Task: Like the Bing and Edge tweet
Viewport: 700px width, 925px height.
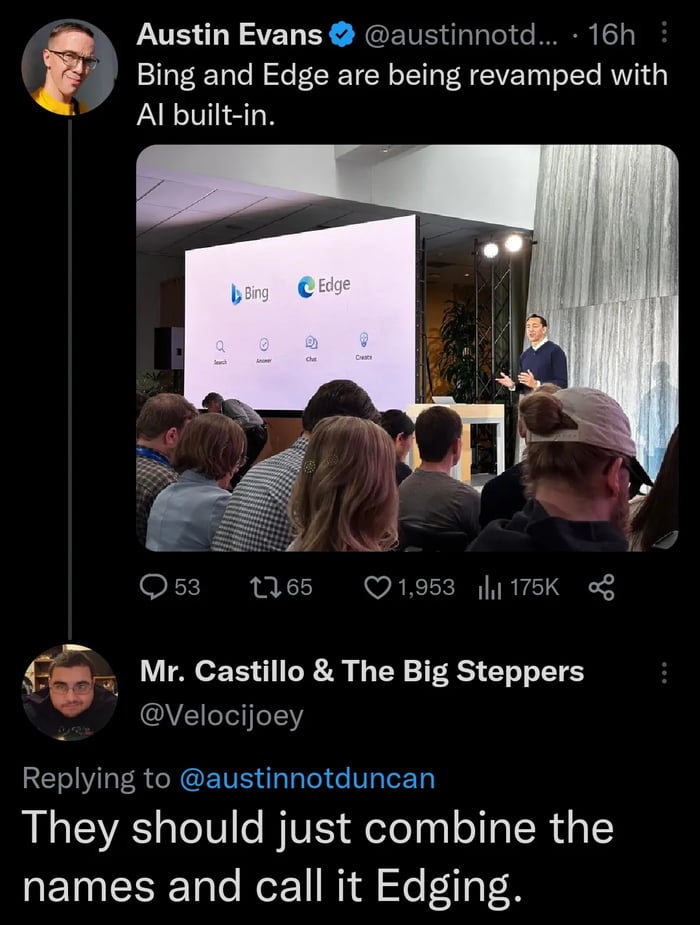Action: click(376, 587)
